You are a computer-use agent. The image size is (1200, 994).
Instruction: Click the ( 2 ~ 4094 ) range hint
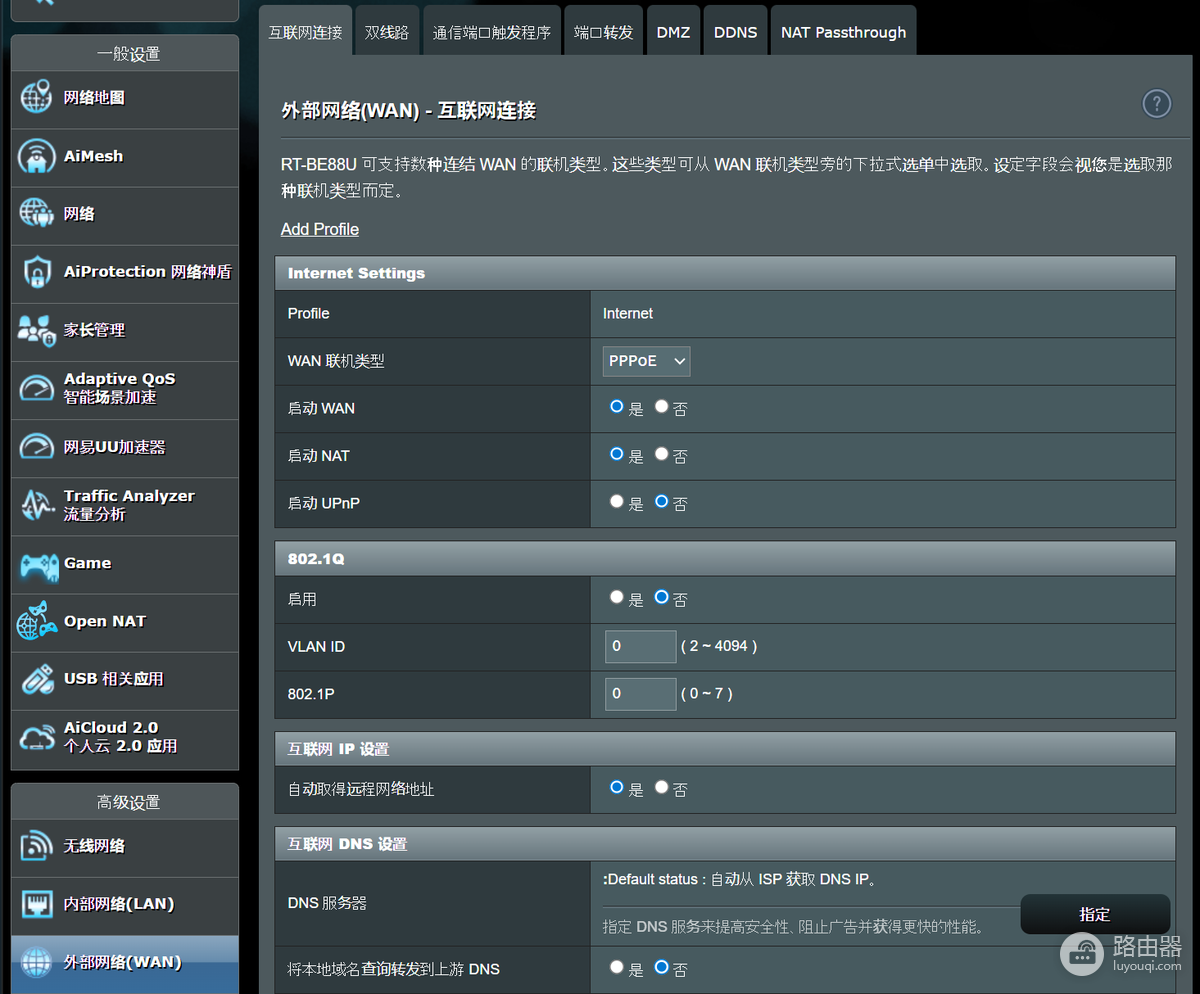tap(719, 646)
